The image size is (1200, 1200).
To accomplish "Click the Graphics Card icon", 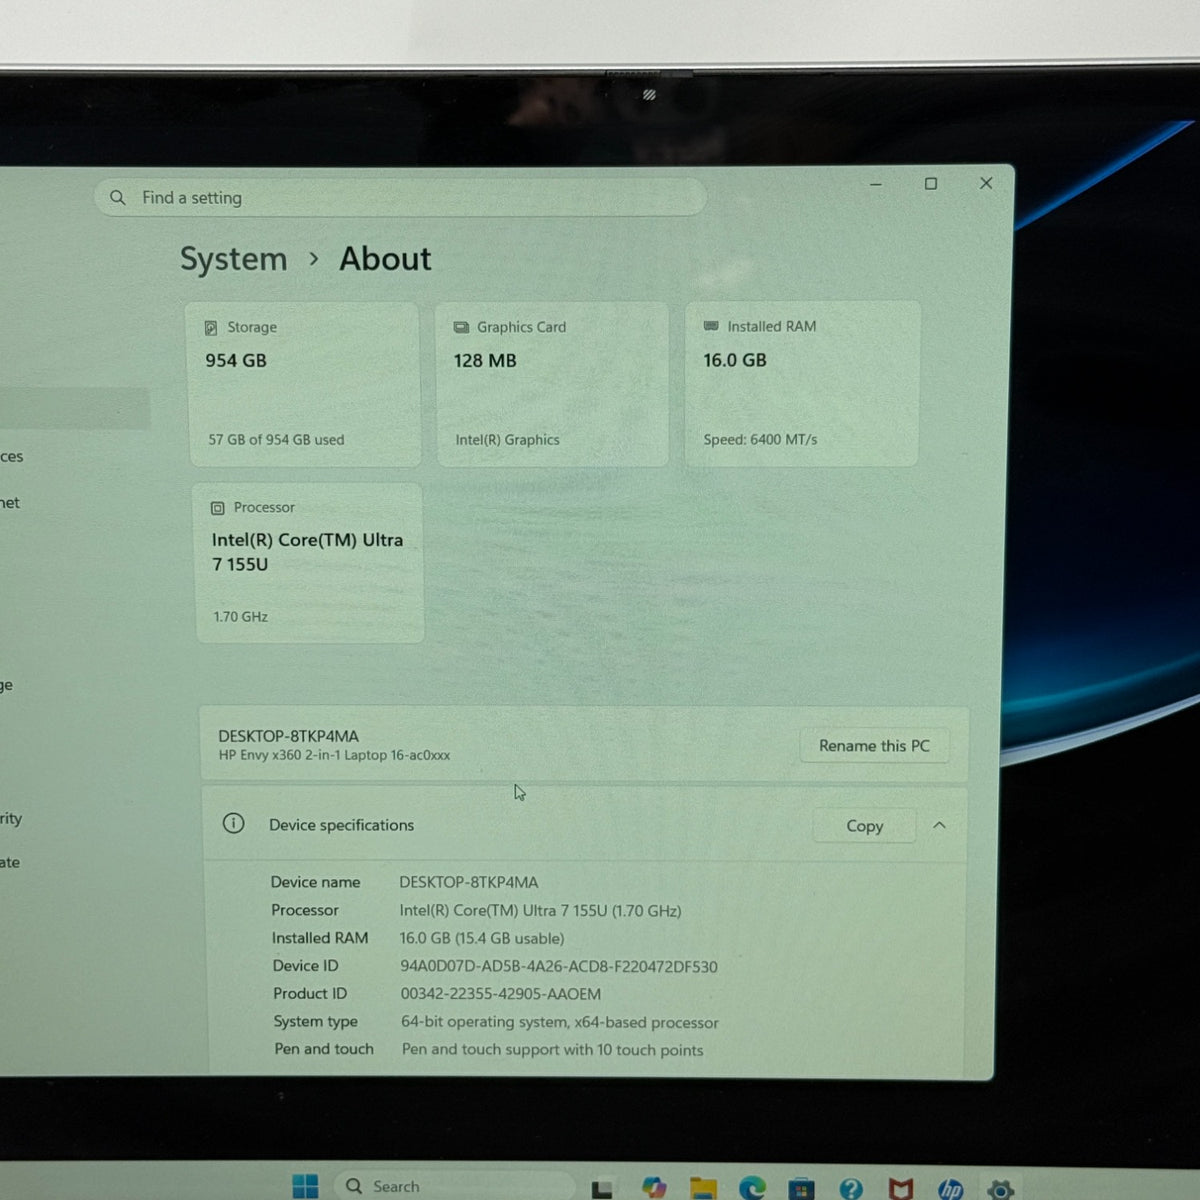I will 461,327.
